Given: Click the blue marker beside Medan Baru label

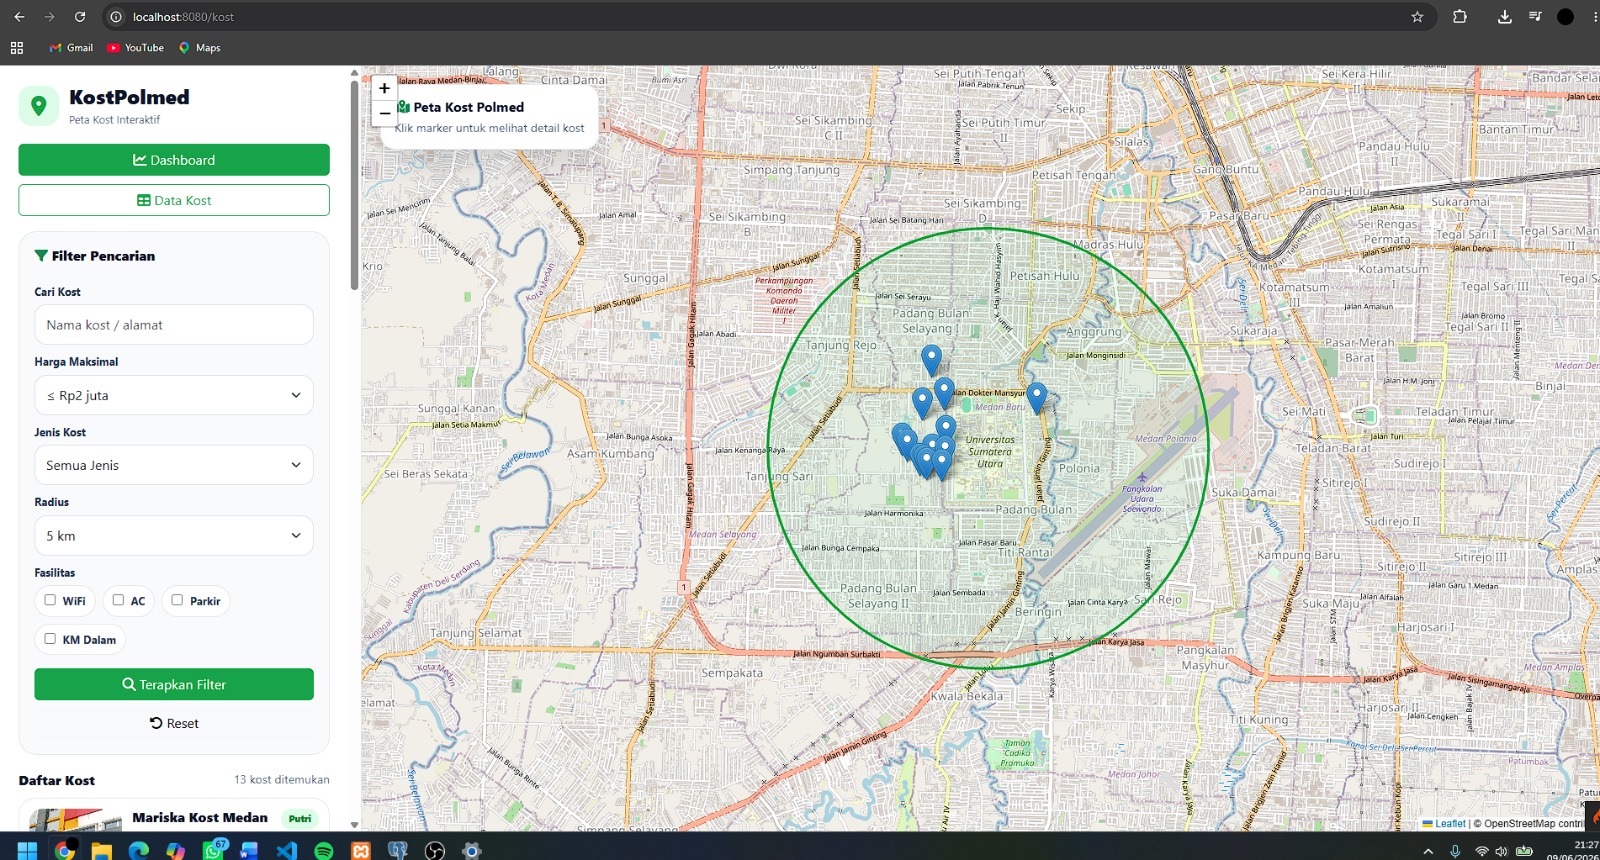Looking at the screenshot, I should 1037,397.
